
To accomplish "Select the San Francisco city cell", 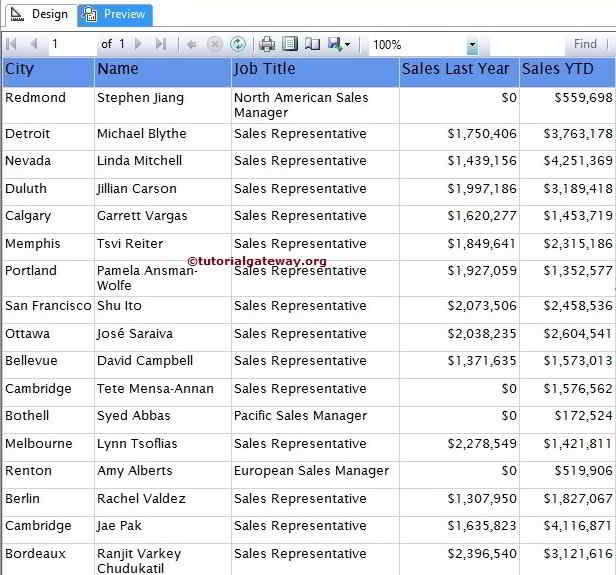I will pos(48,310).
